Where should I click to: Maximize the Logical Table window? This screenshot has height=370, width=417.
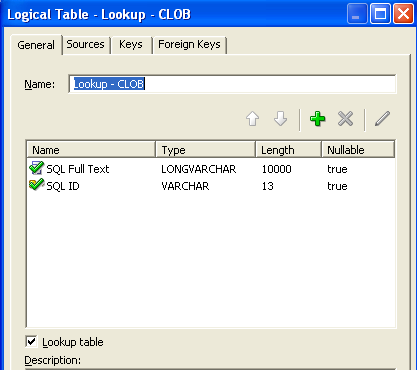(x=380, y=14)
